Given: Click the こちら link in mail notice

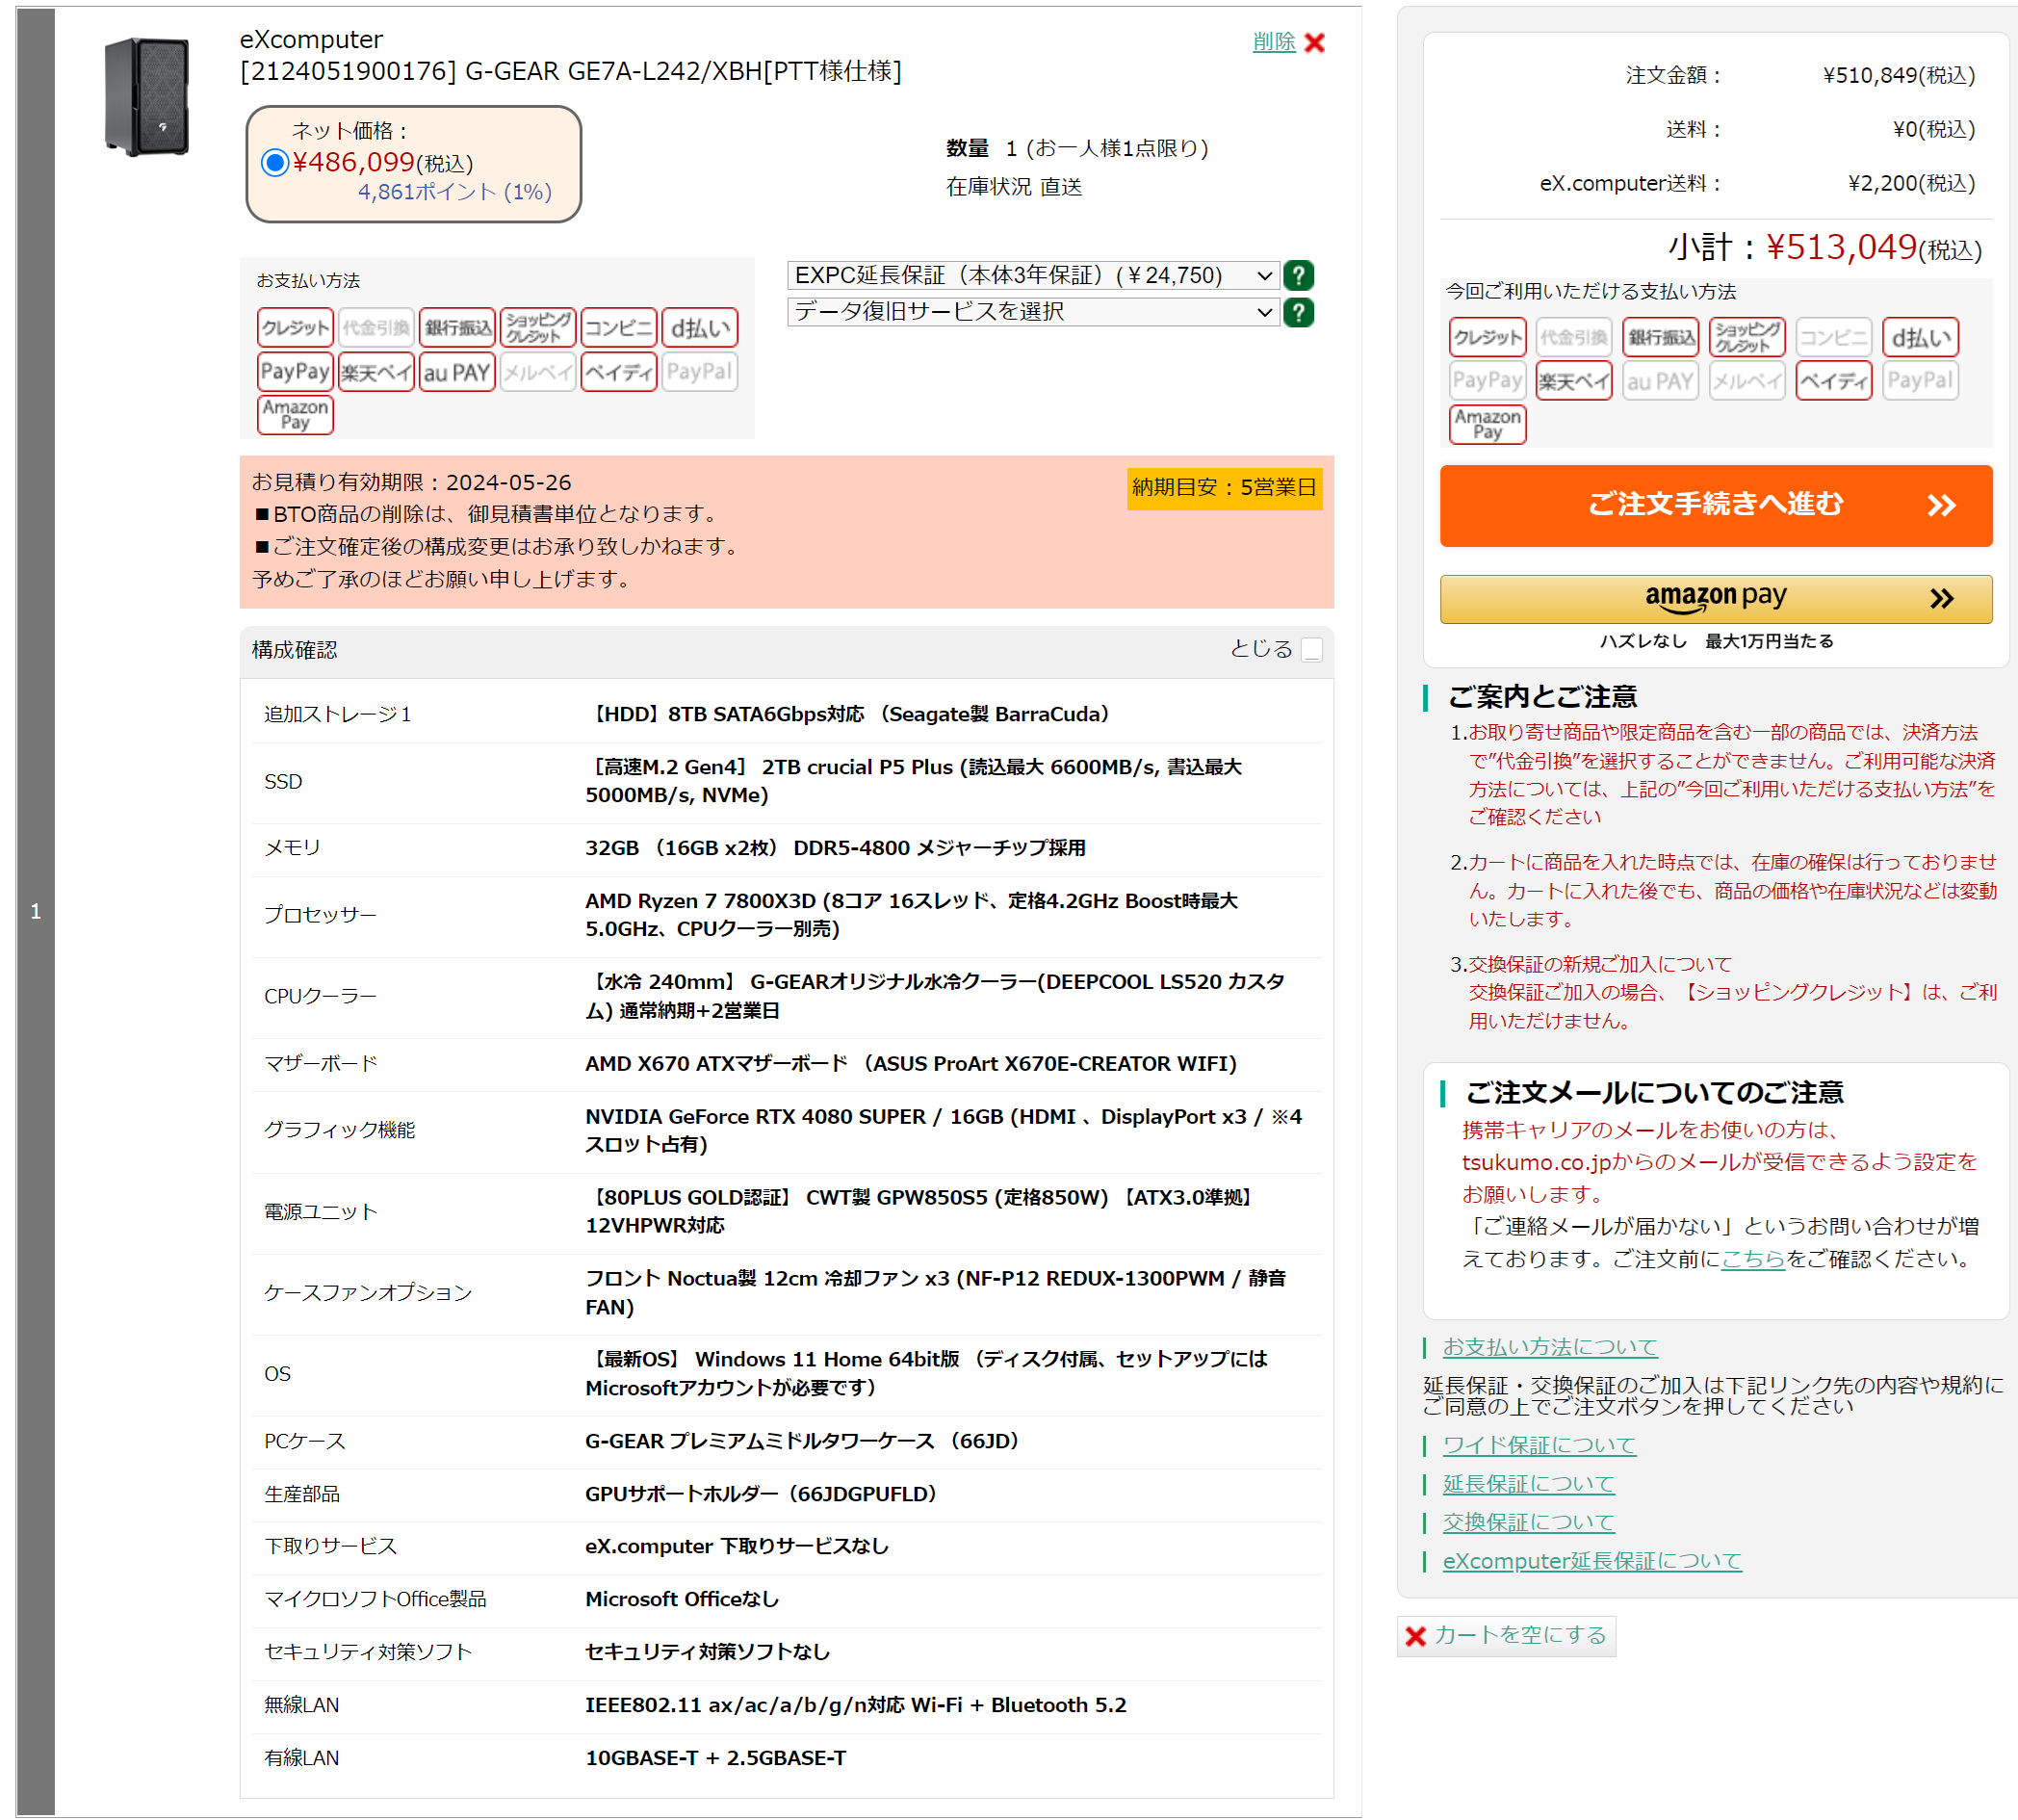Looking at the screenshot, I should [1752, 1259].
